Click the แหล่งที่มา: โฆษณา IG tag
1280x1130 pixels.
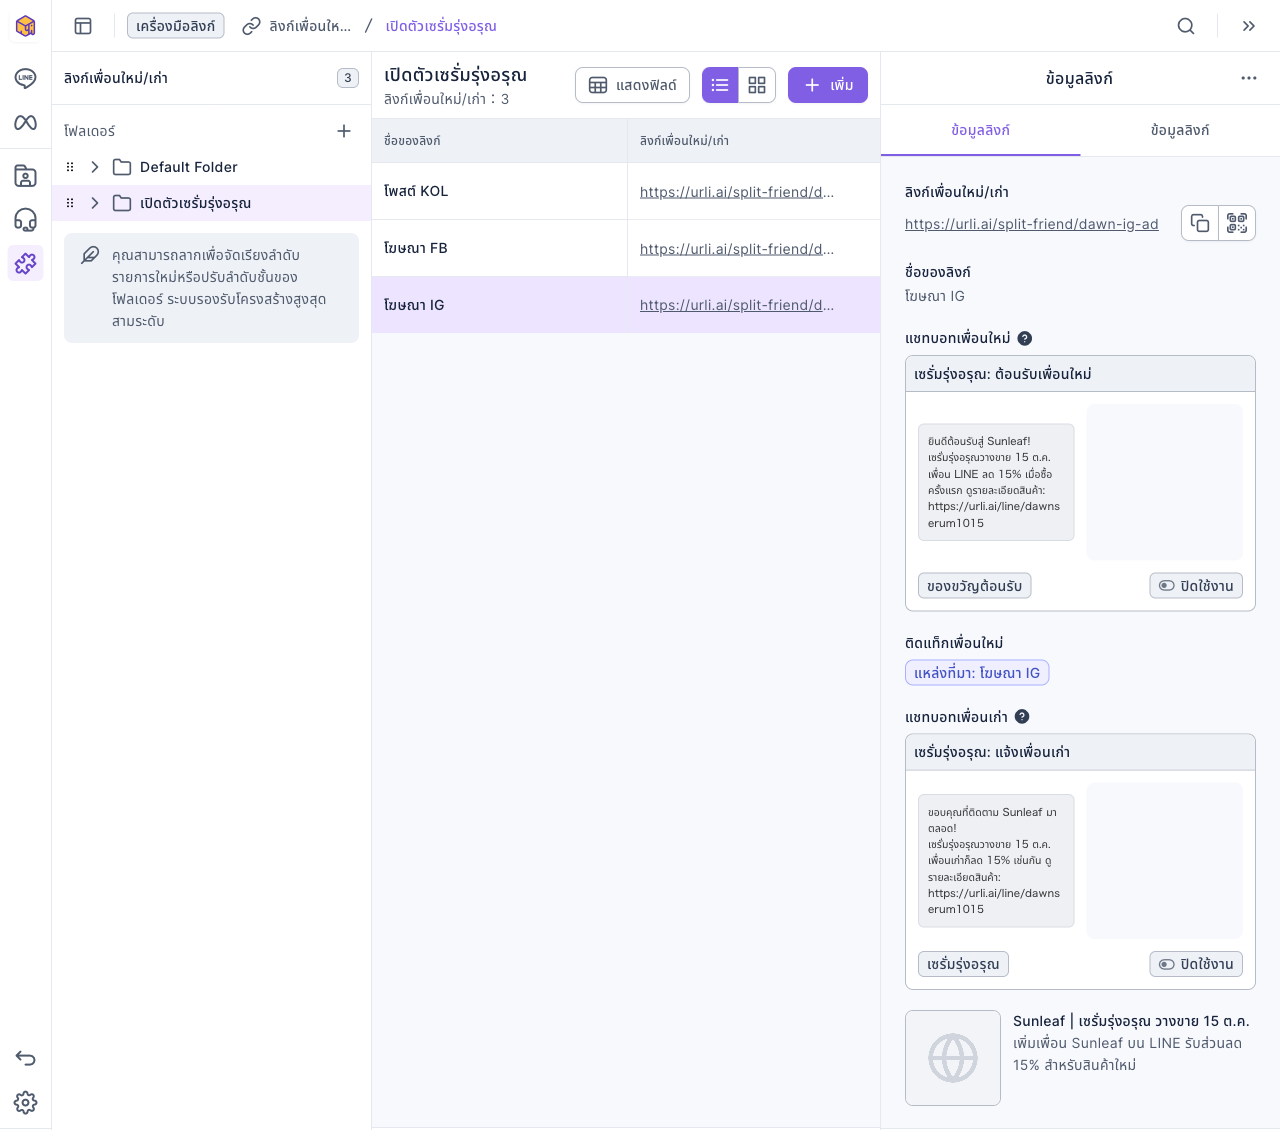[x=977, y=673]
